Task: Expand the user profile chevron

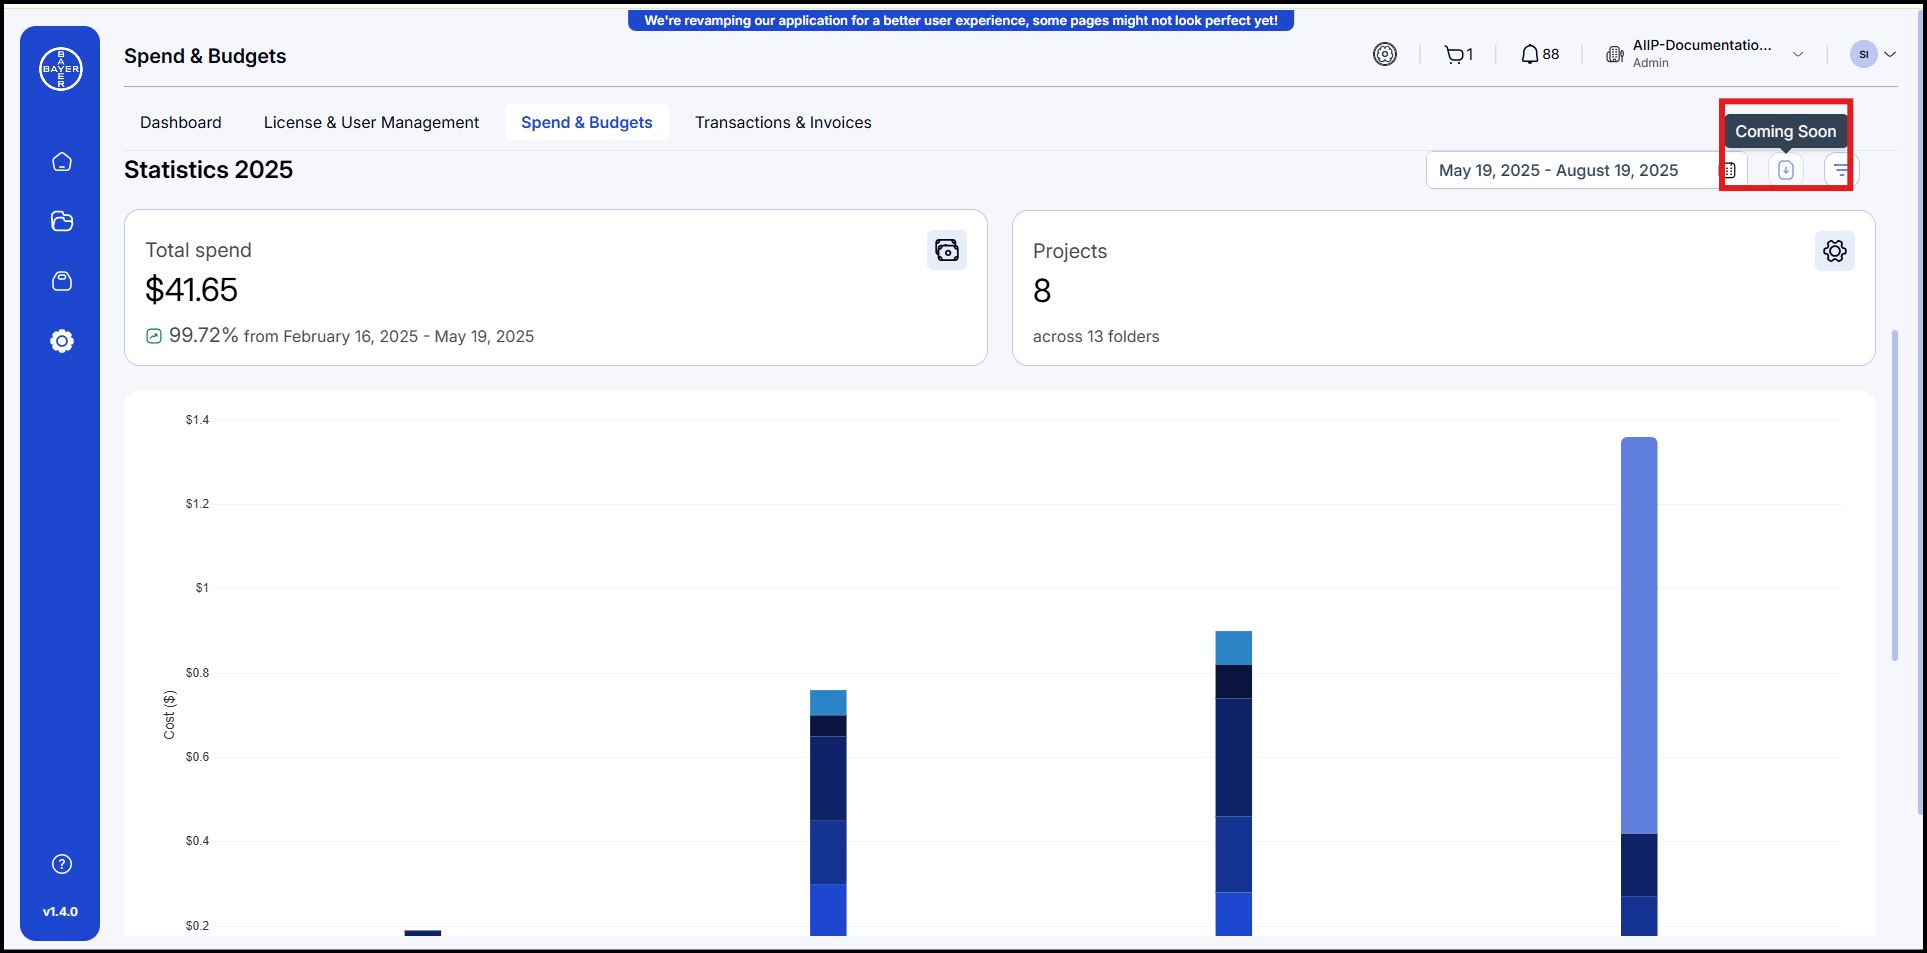Action: pos(1890,54)
